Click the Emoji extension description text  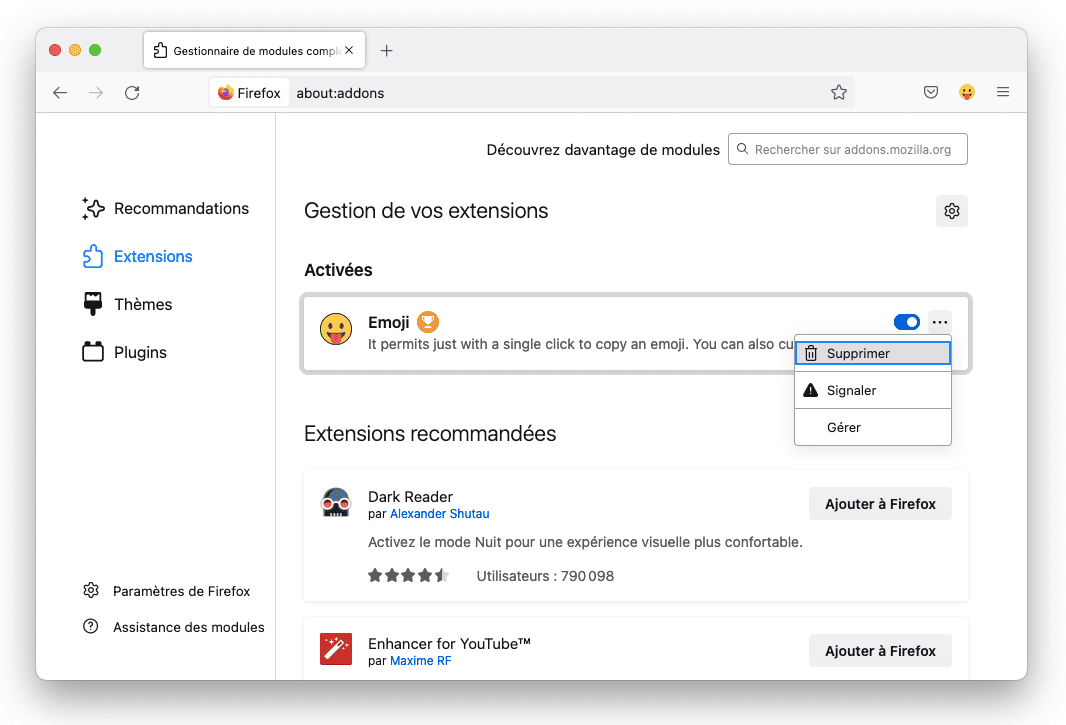point(581,344)
